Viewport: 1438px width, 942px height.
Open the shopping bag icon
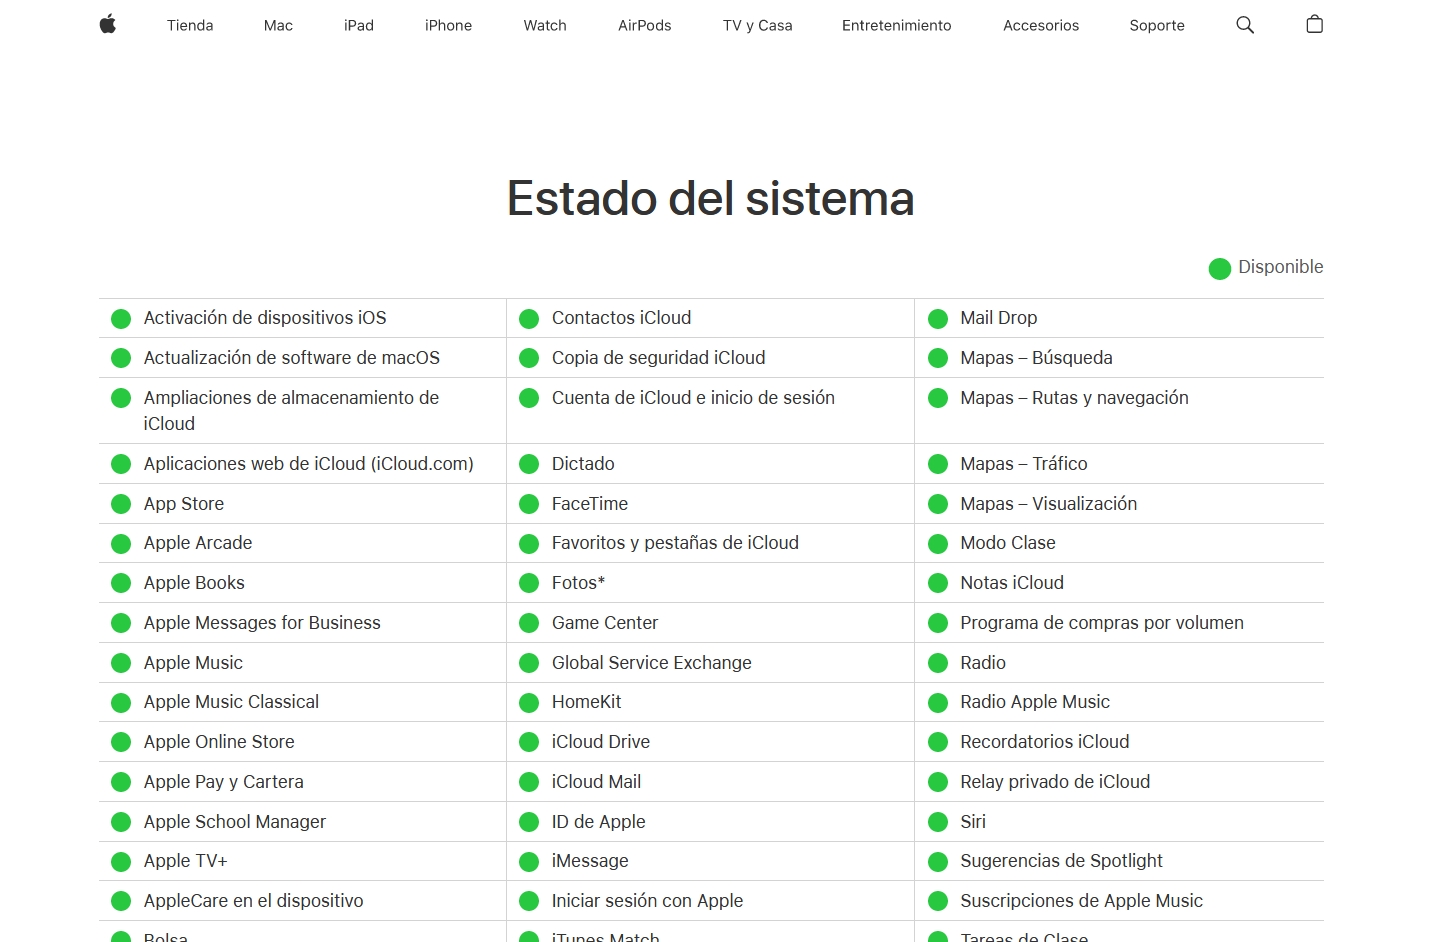click(1315, 25)
